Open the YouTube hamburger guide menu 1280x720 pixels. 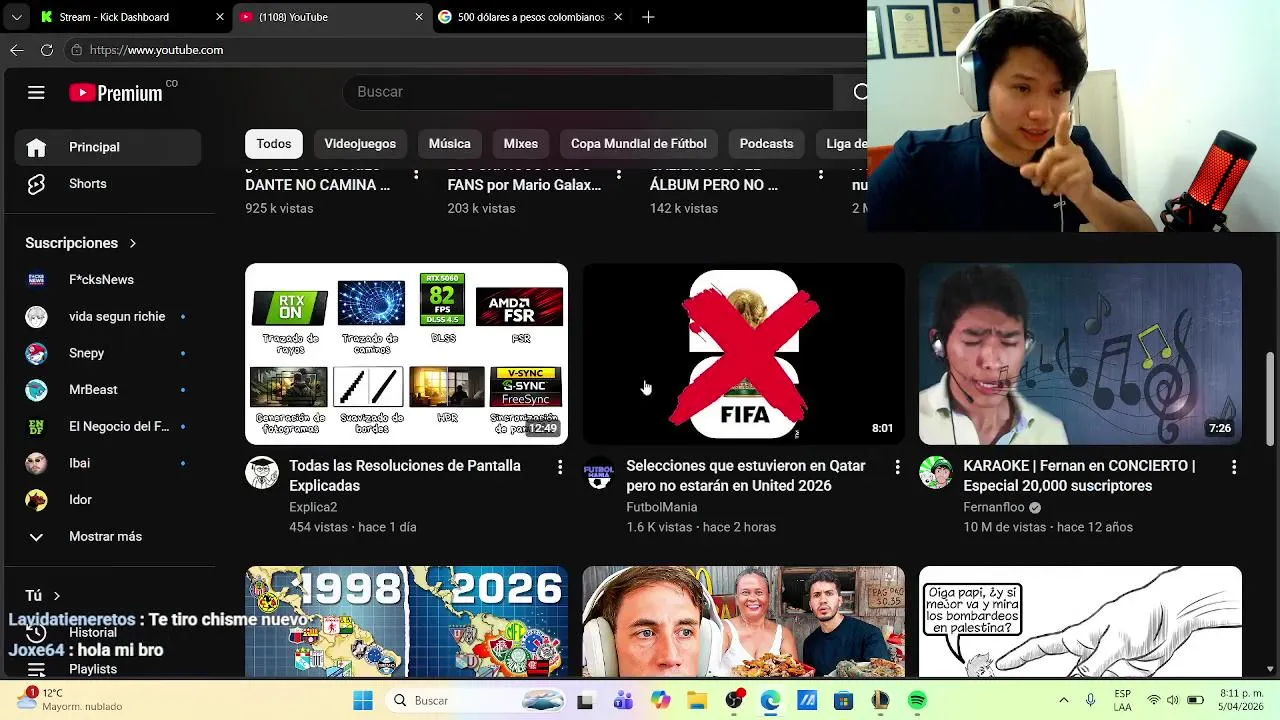pos(36,93)
